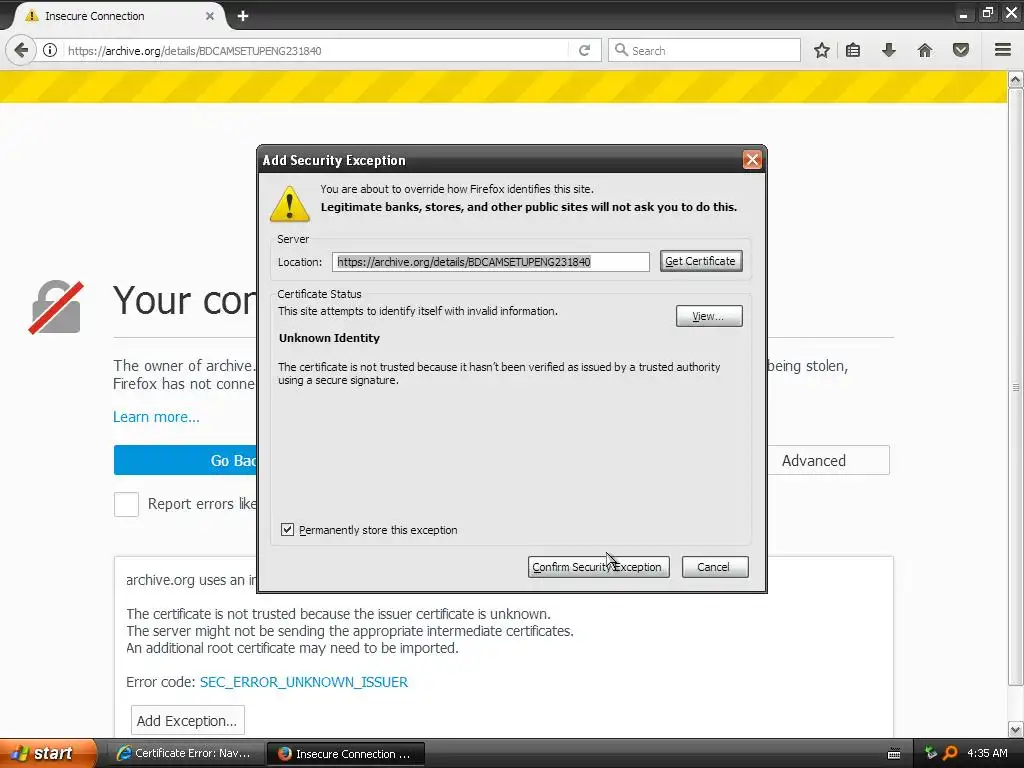Go to the Firefox home icon
The width and height of the screenshot is (1024, 768).
point(925,50)
